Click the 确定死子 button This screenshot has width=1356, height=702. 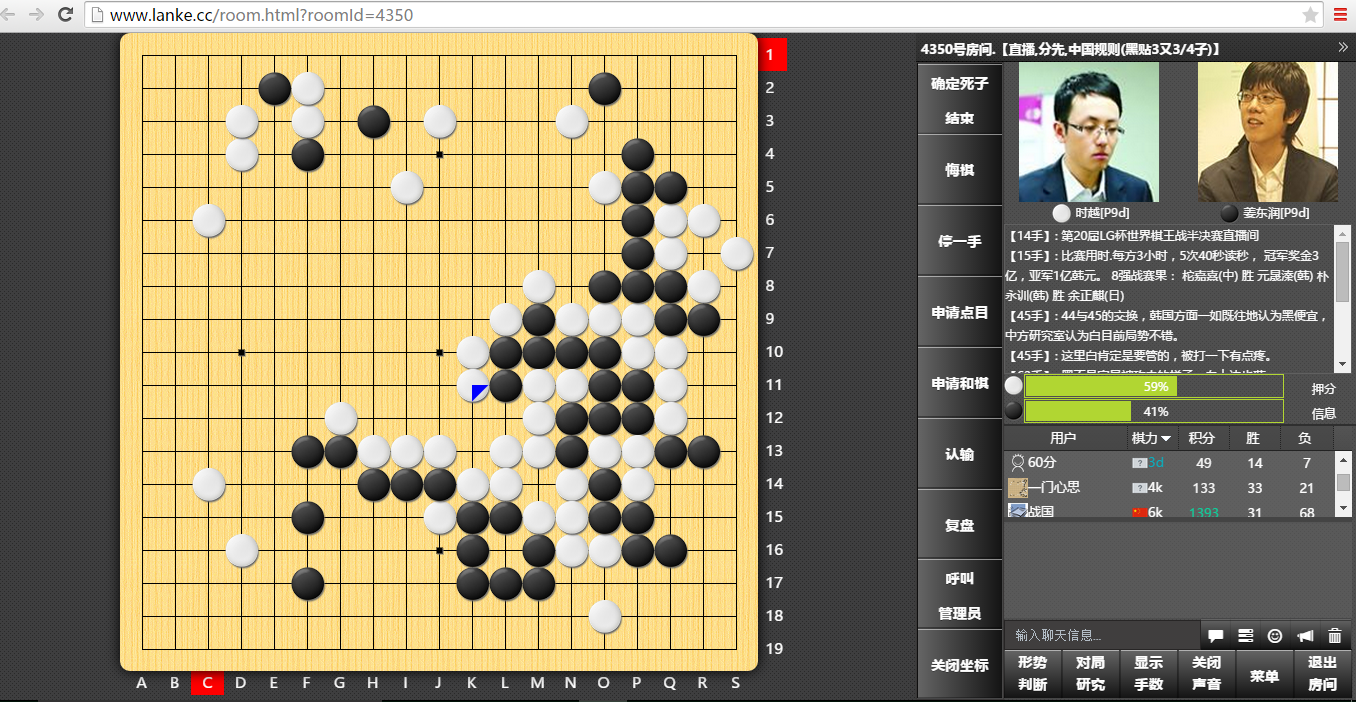[960, 84]
